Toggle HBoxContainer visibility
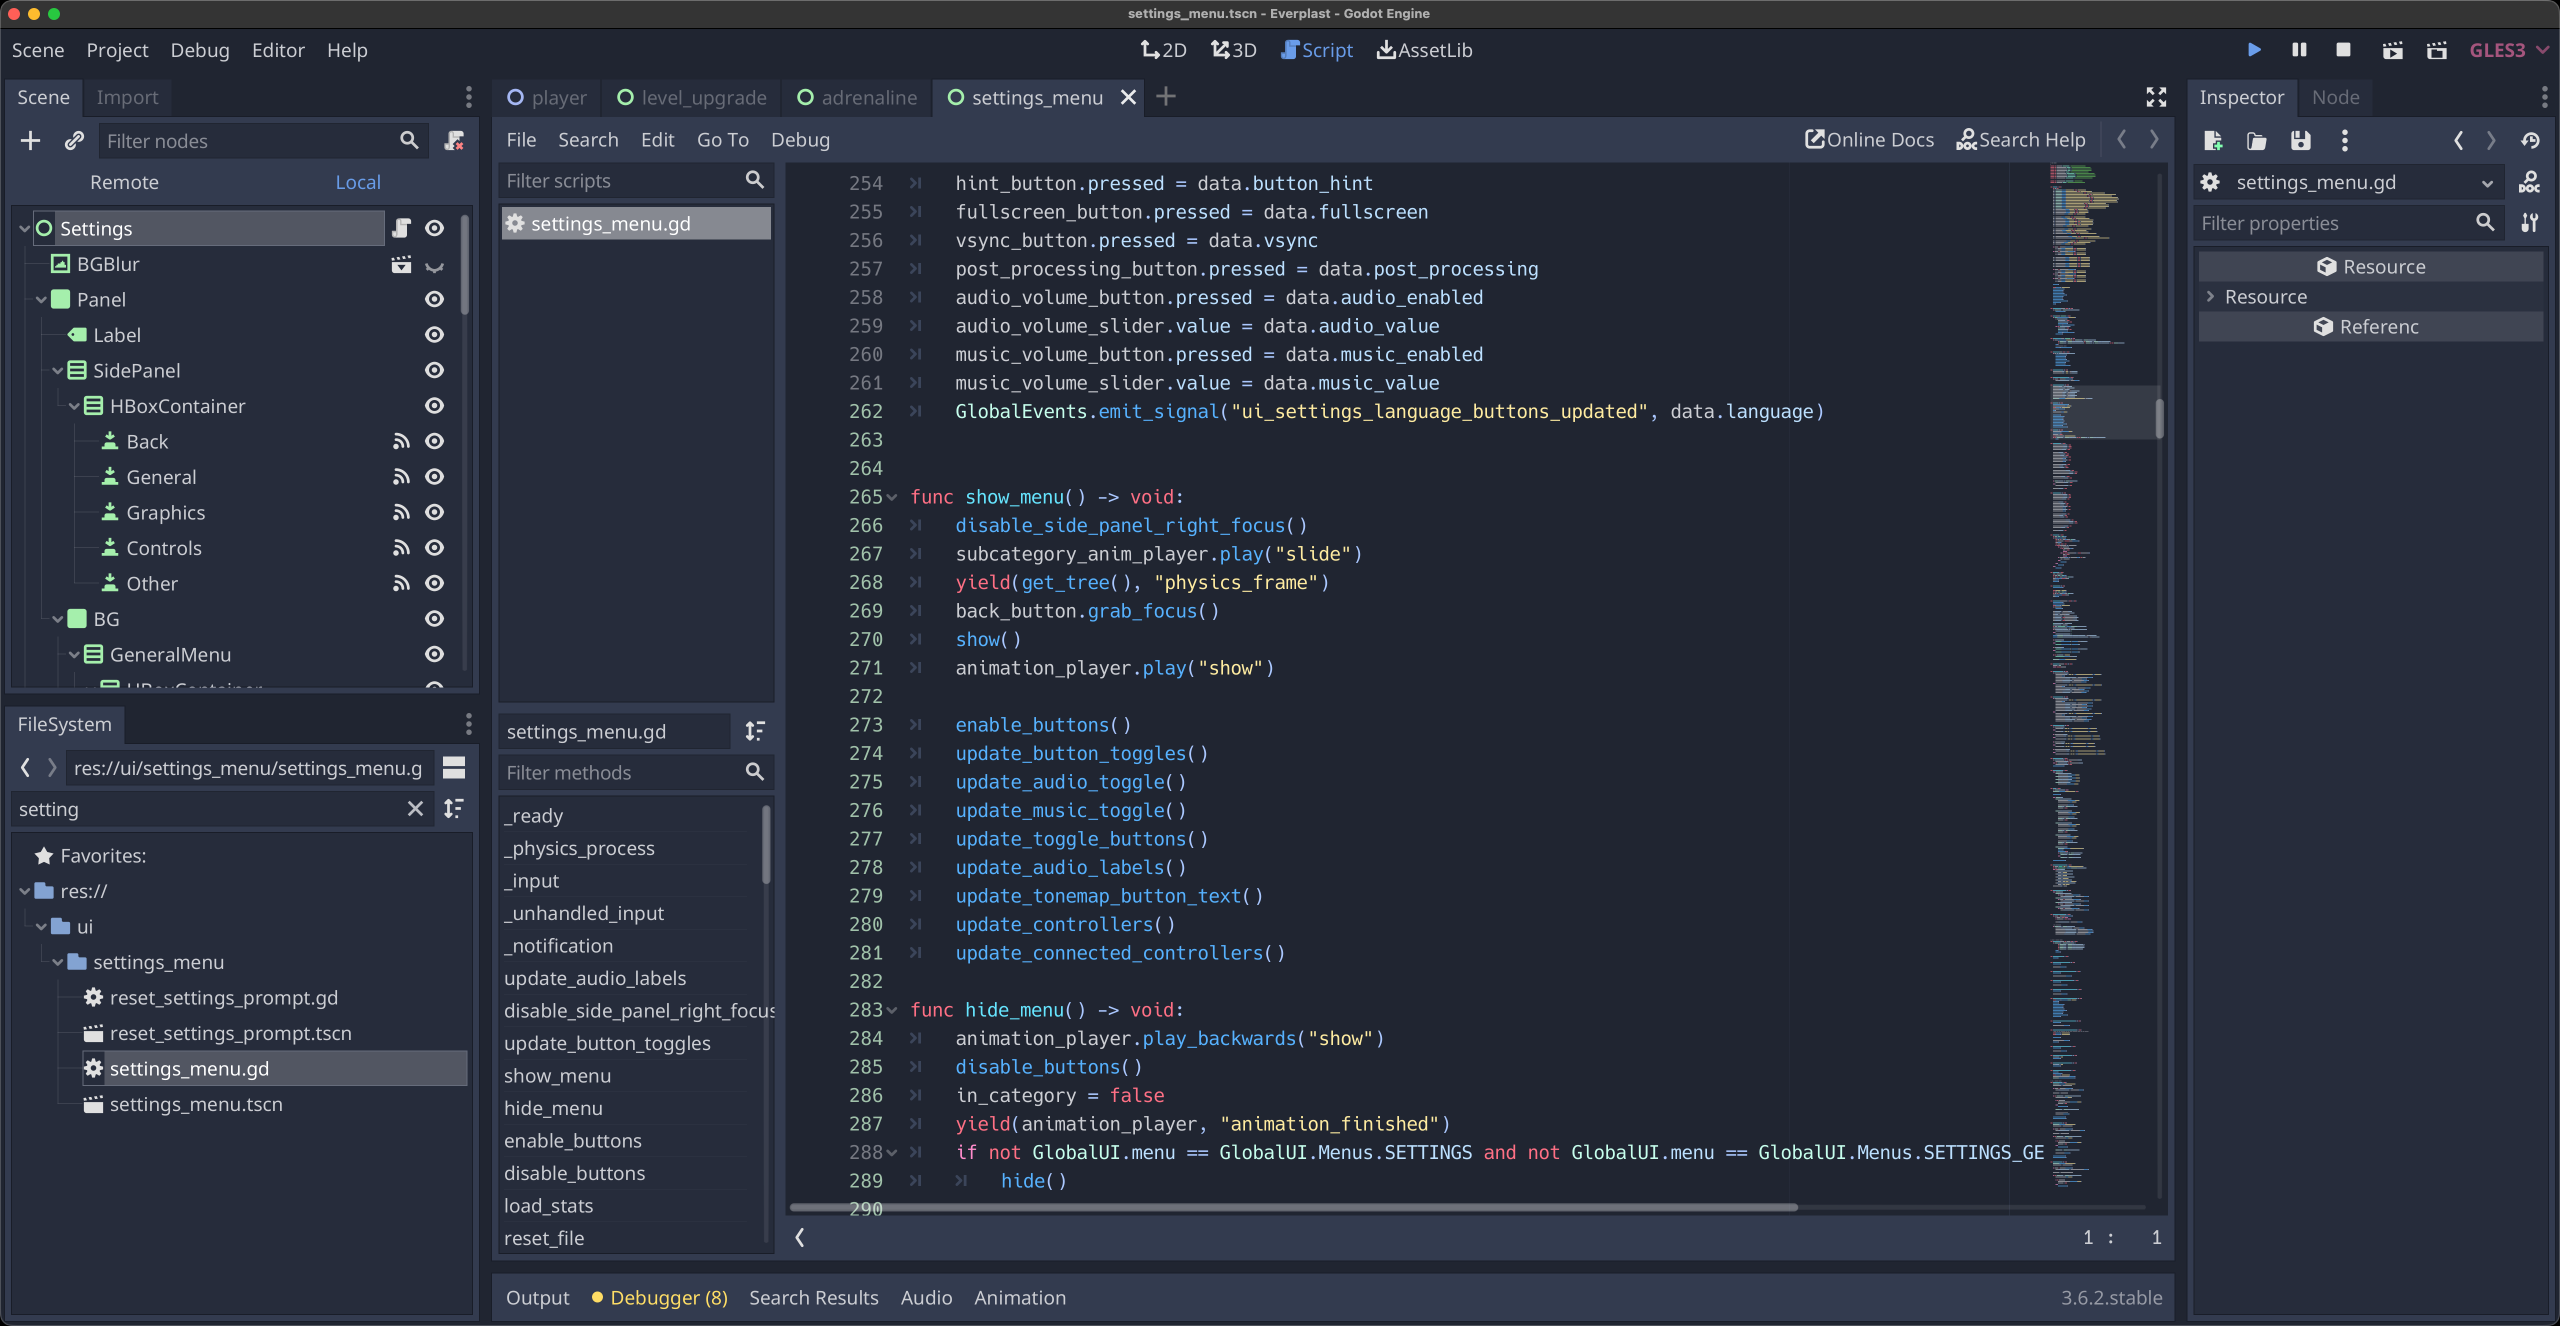2560x1326 pixels. tap(434, 406)
